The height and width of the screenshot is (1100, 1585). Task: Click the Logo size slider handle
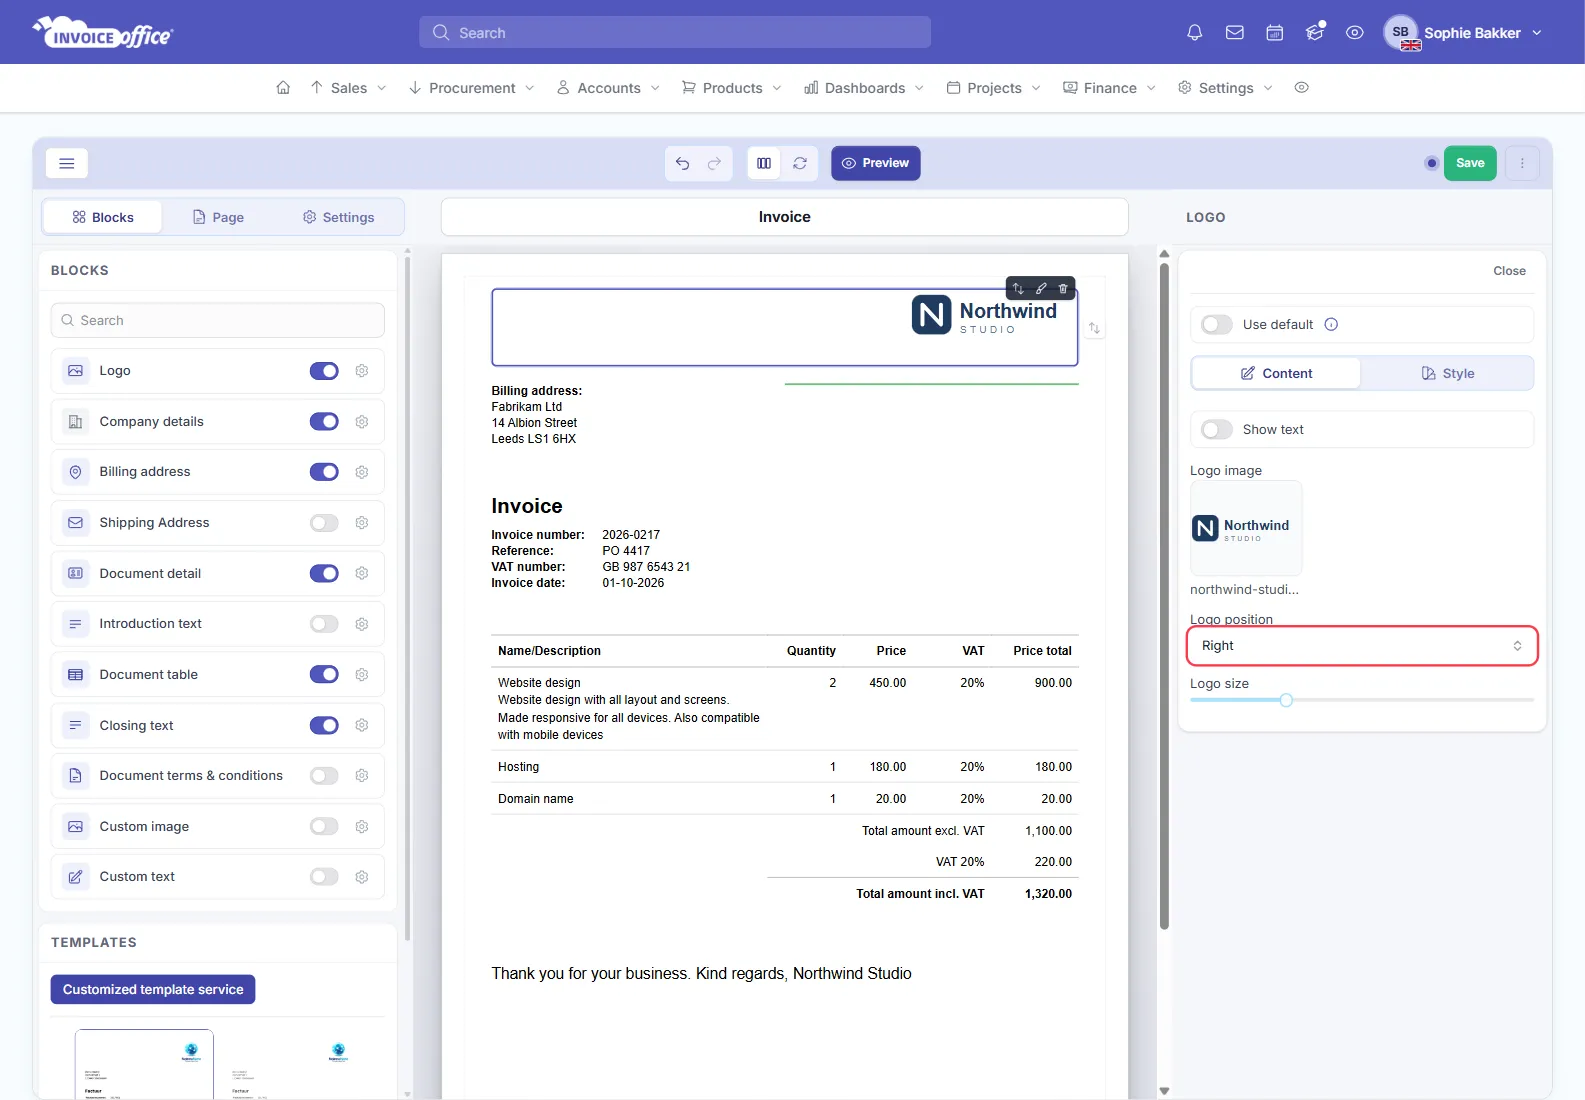click(1286, 700)
